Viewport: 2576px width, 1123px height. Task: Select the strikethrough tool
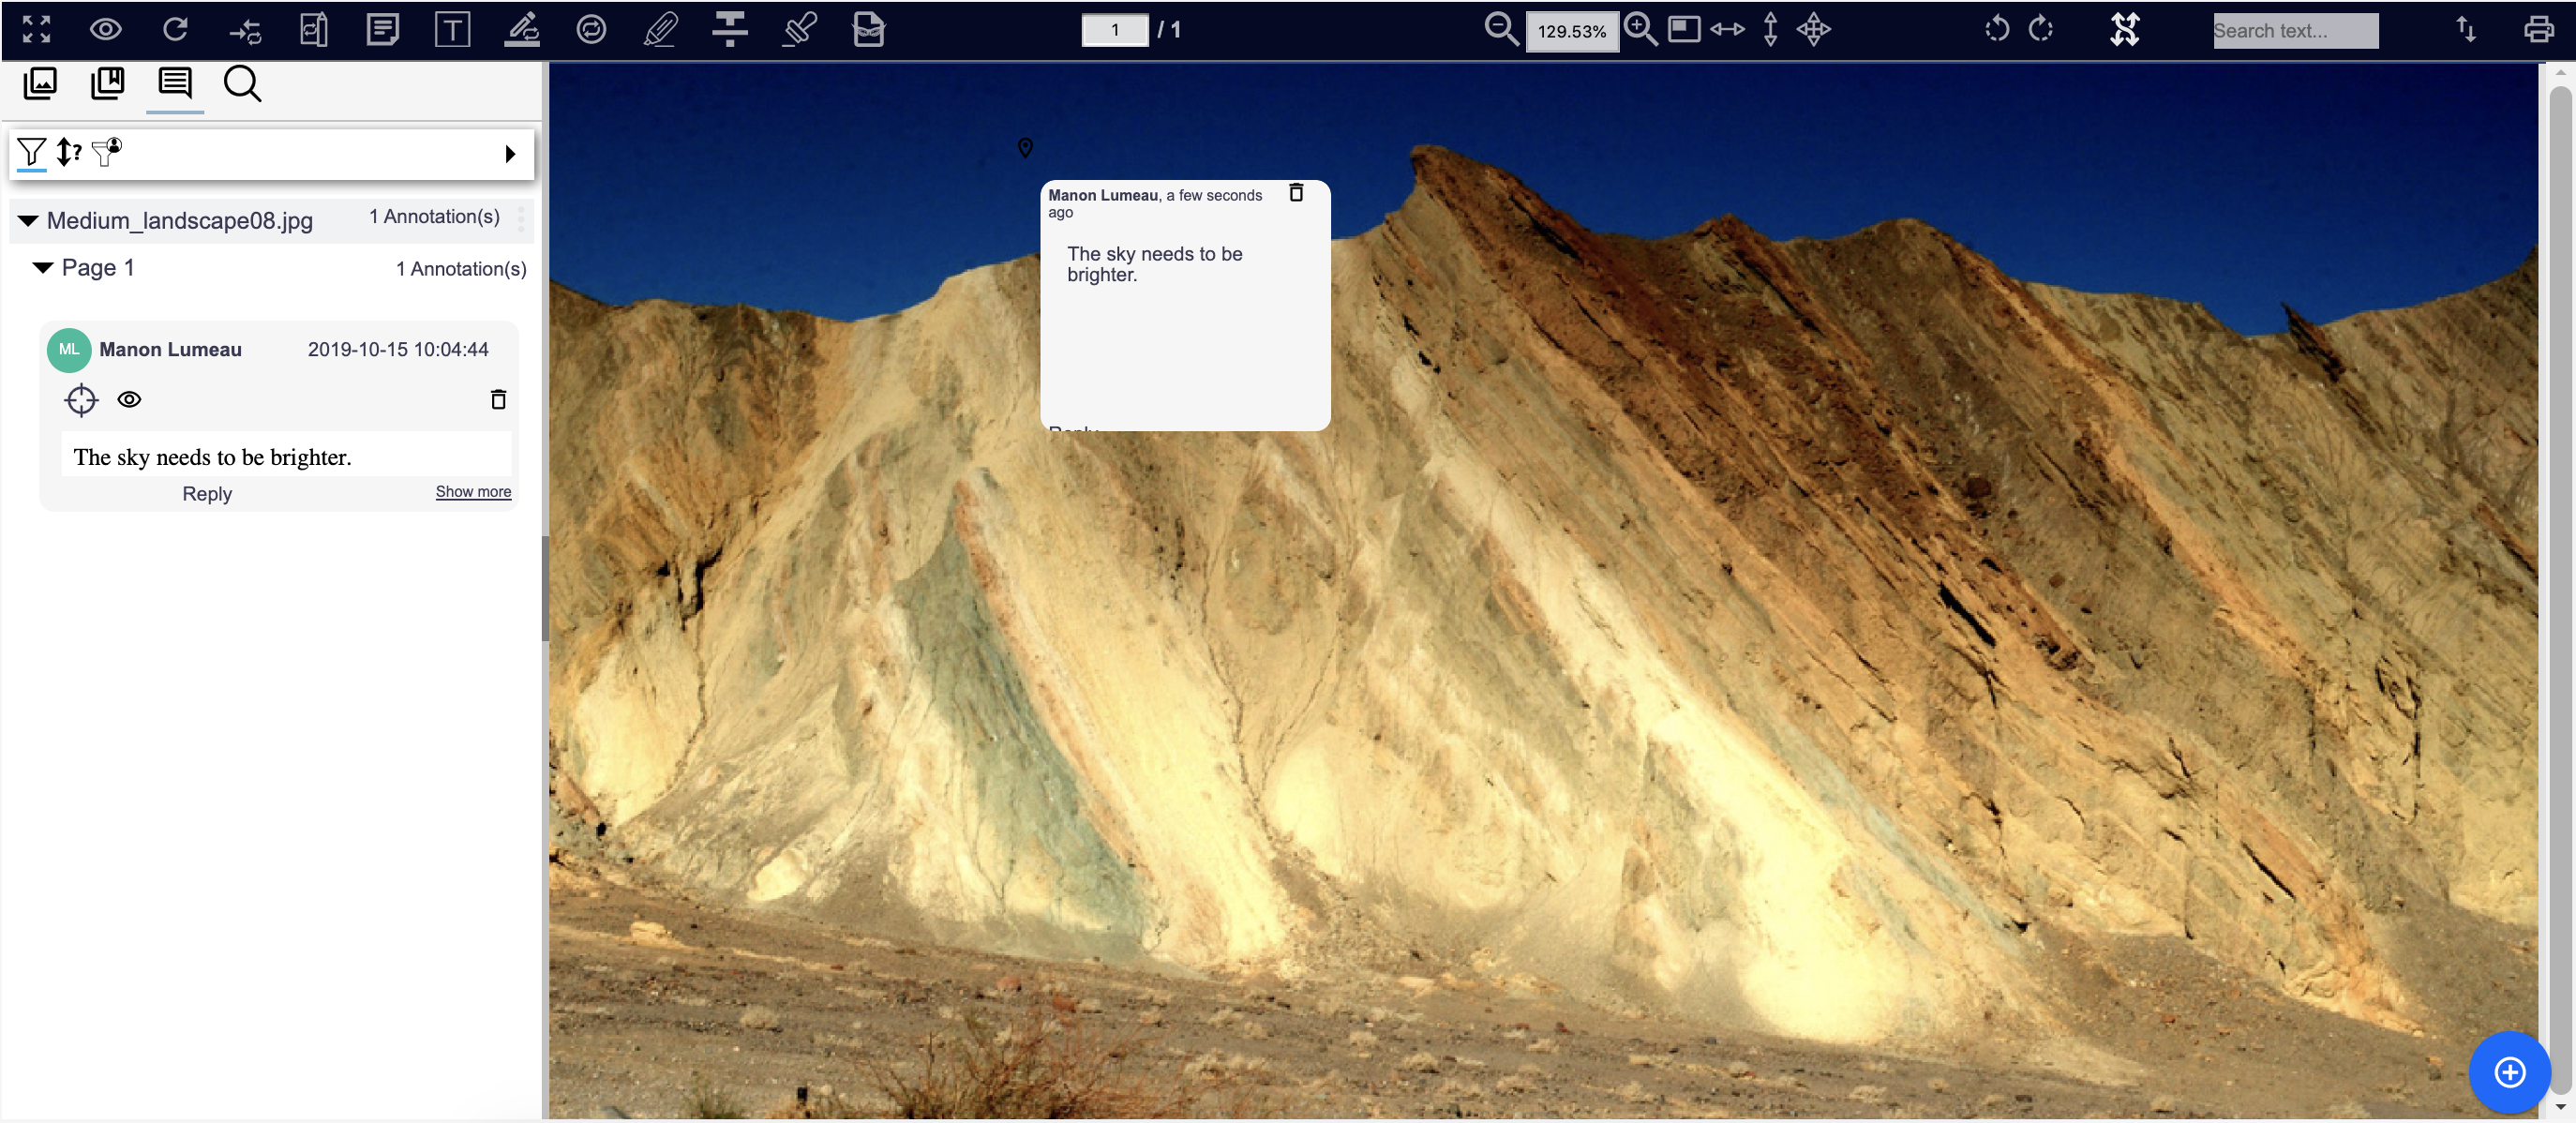coord(730,30)
